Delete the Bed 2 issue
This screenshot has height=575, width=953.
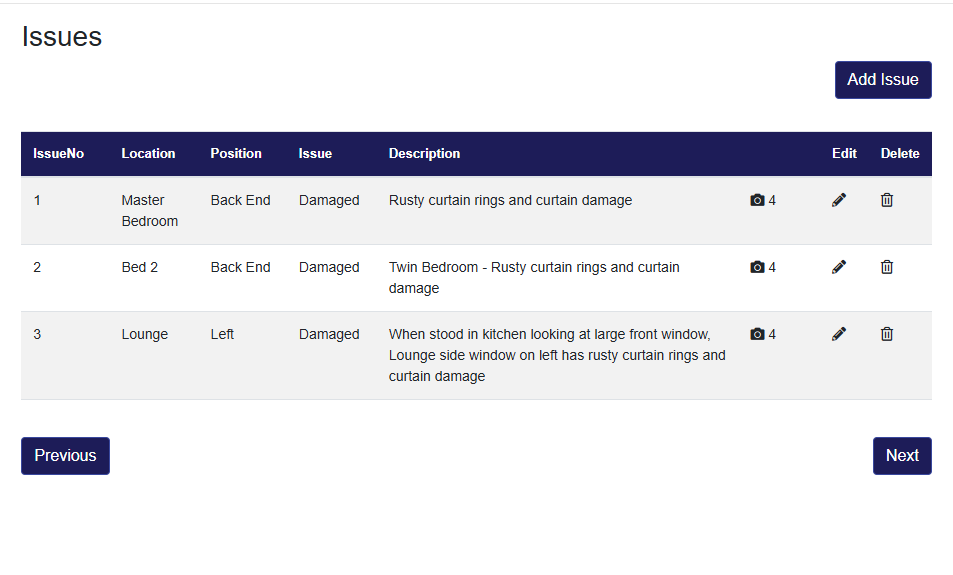pyautogui.click(x=887, y=267)
